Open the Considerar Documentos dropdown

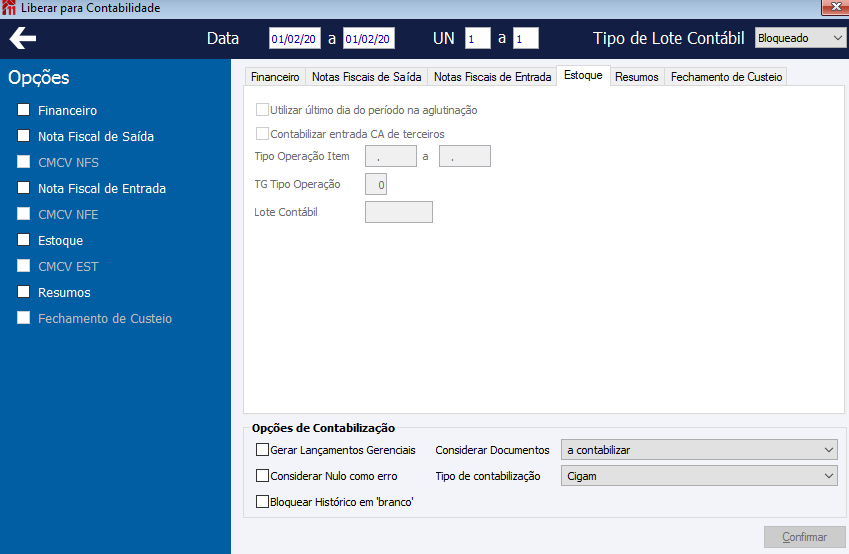pos(699,450)
